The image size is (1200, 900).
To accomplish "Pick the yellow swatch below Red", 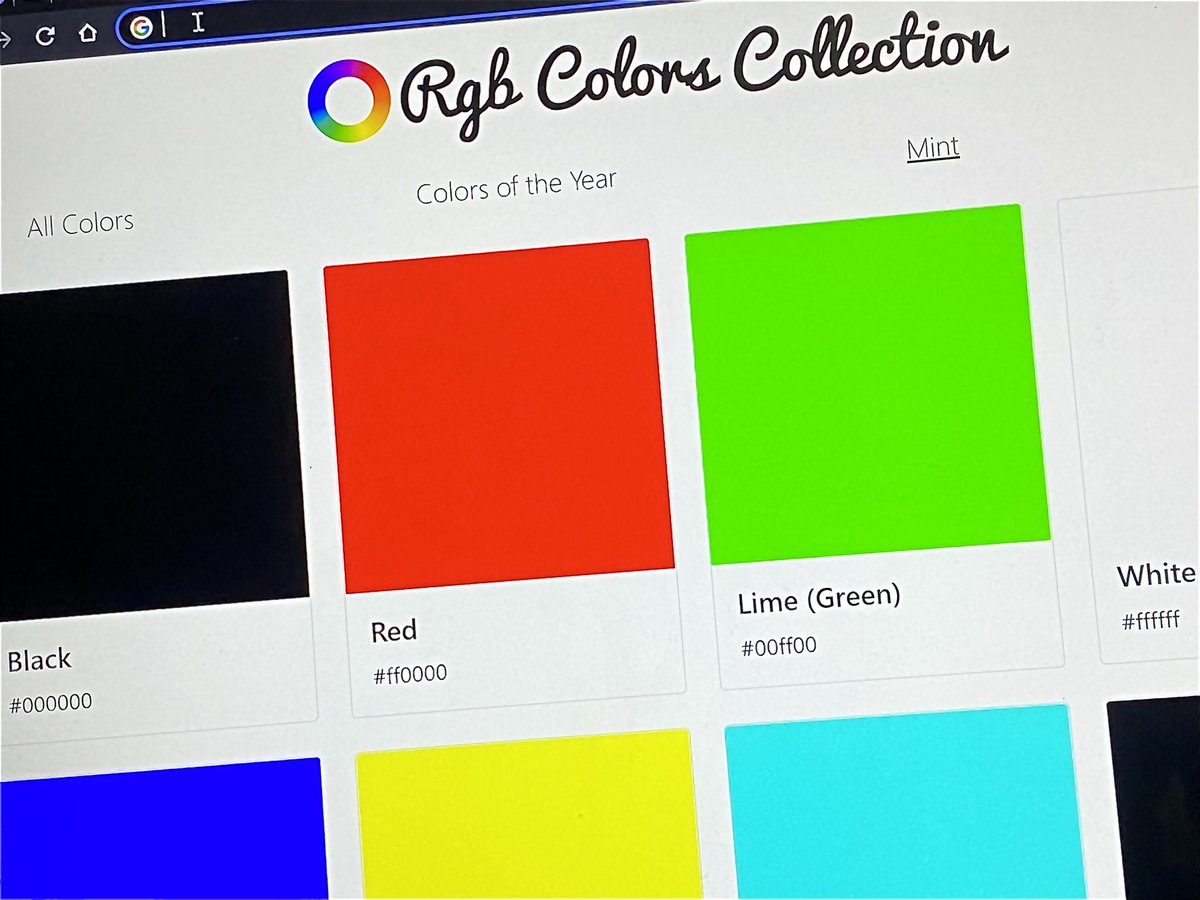I will [528, 815].
